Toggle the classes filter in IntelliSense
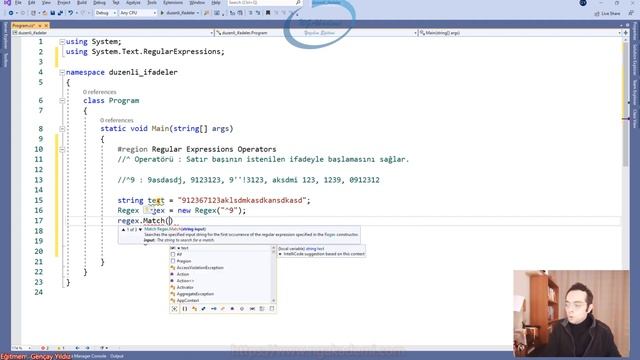This screenshot has width=640, height=360. (194, 309)
